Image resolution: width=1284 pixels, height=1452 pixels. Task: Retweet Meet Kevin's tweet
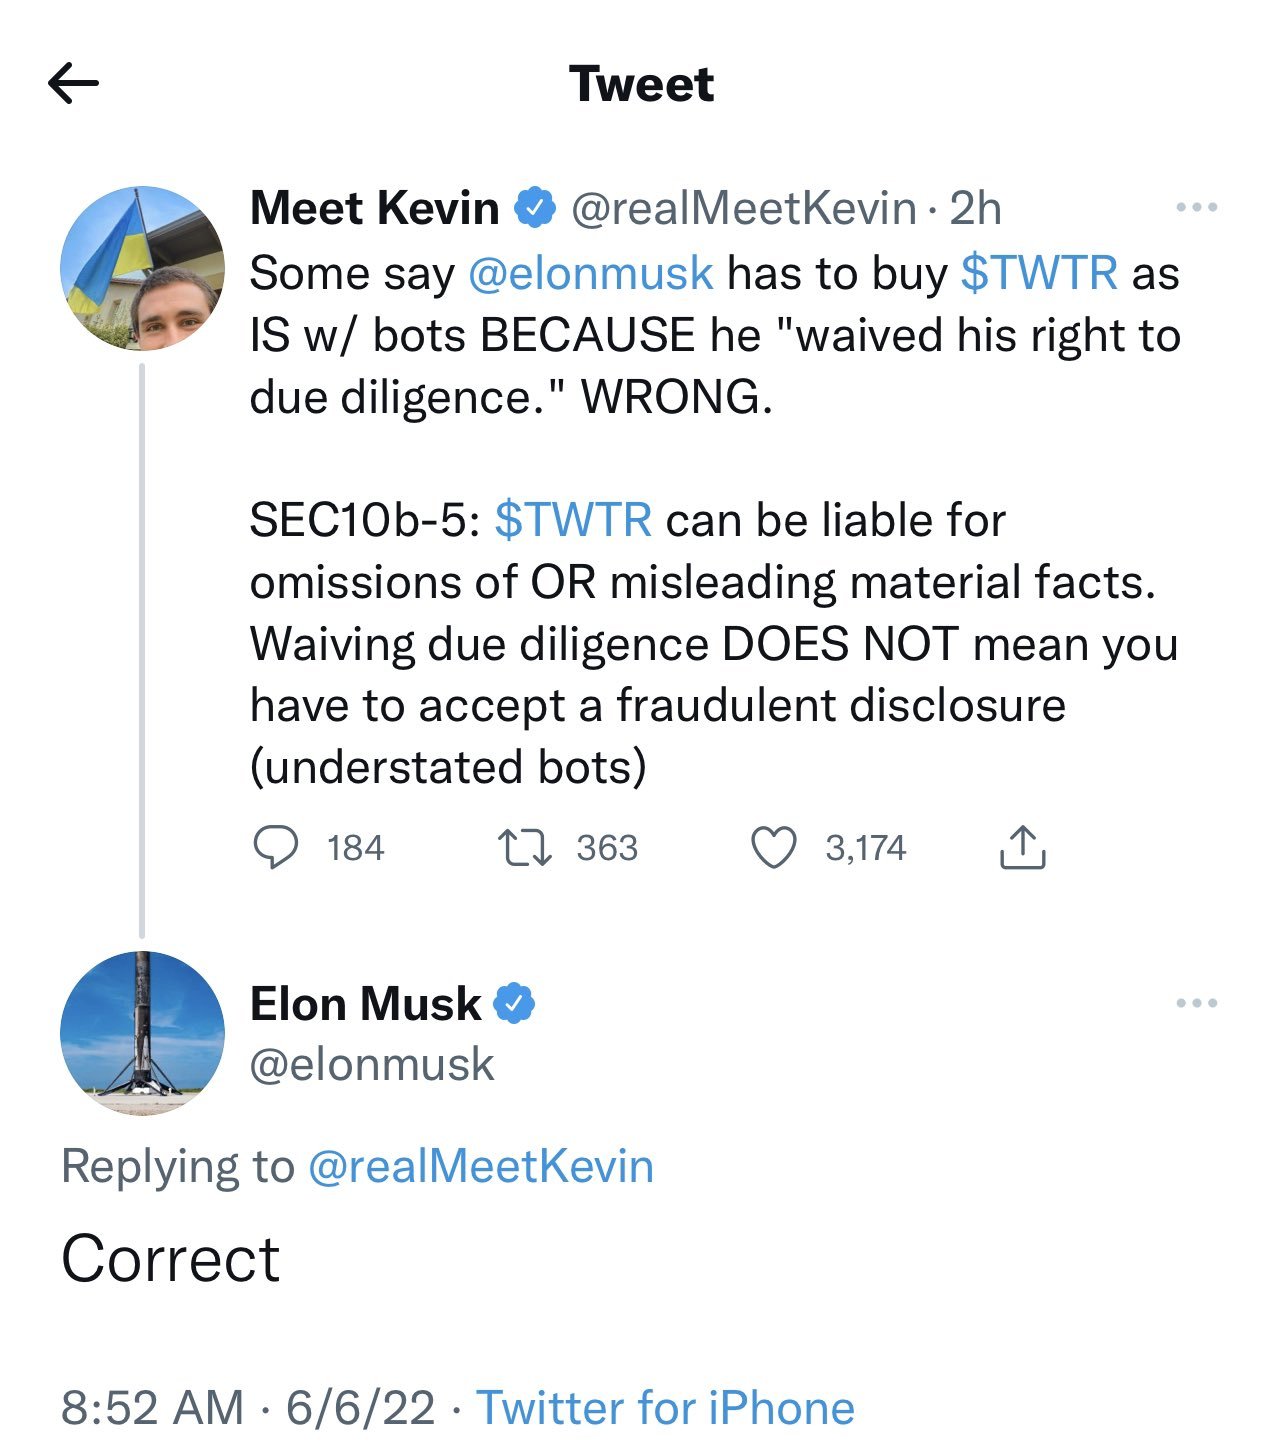524,848
